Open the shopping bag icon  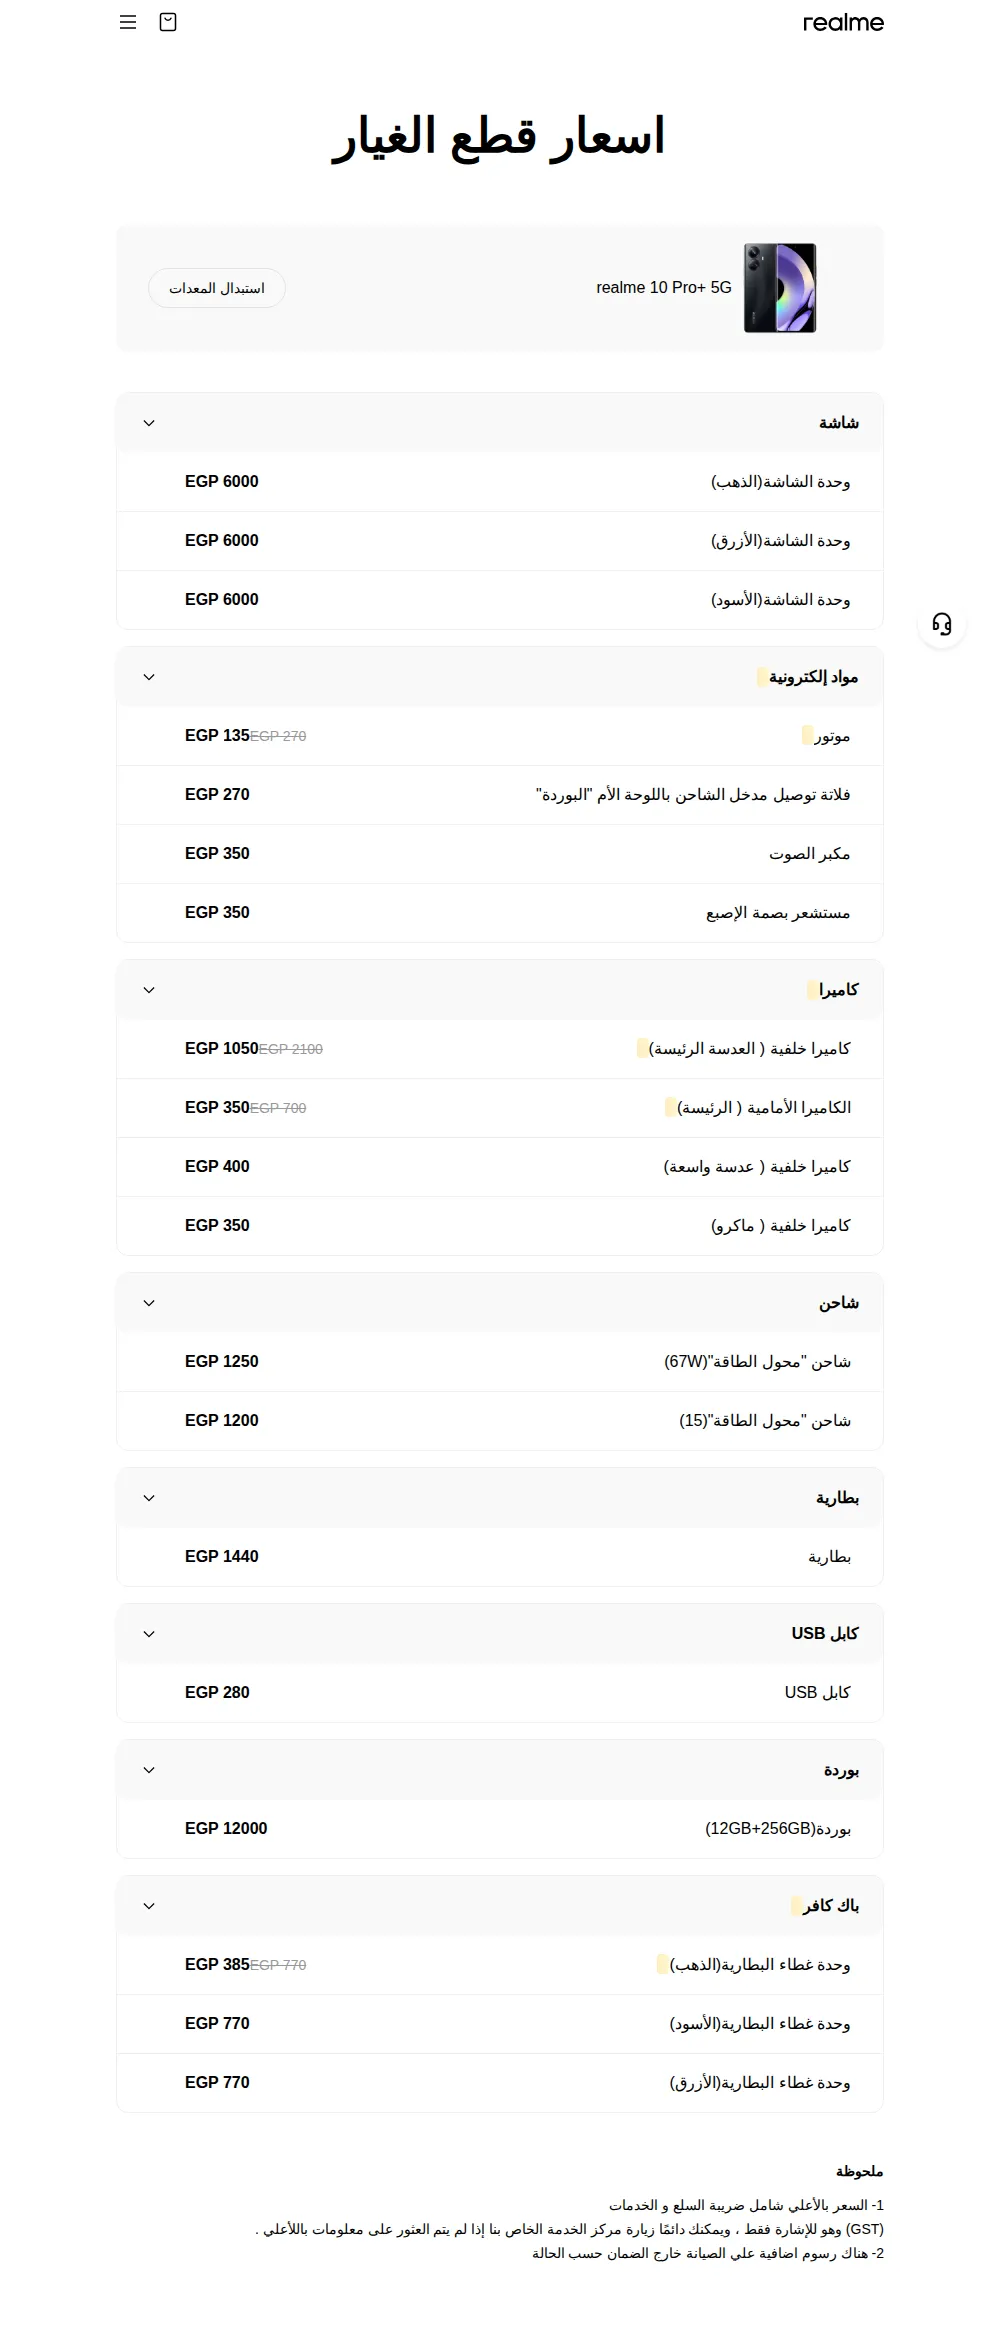[168, 22]
